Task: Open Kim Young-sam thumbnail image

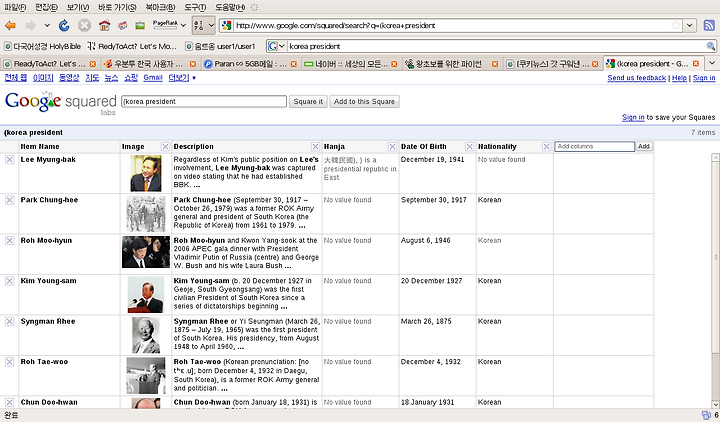Action: coord(146,295)
